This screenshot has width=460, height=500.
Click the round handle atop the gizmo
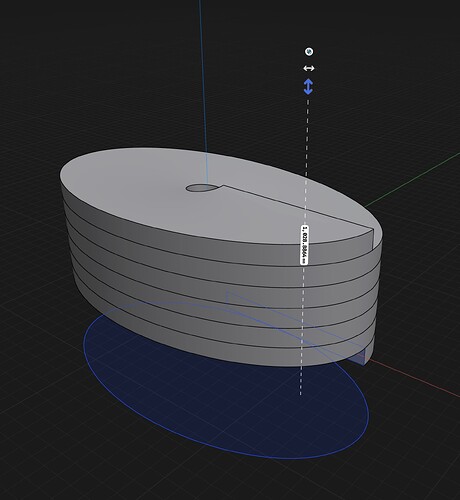coord(309,52)
